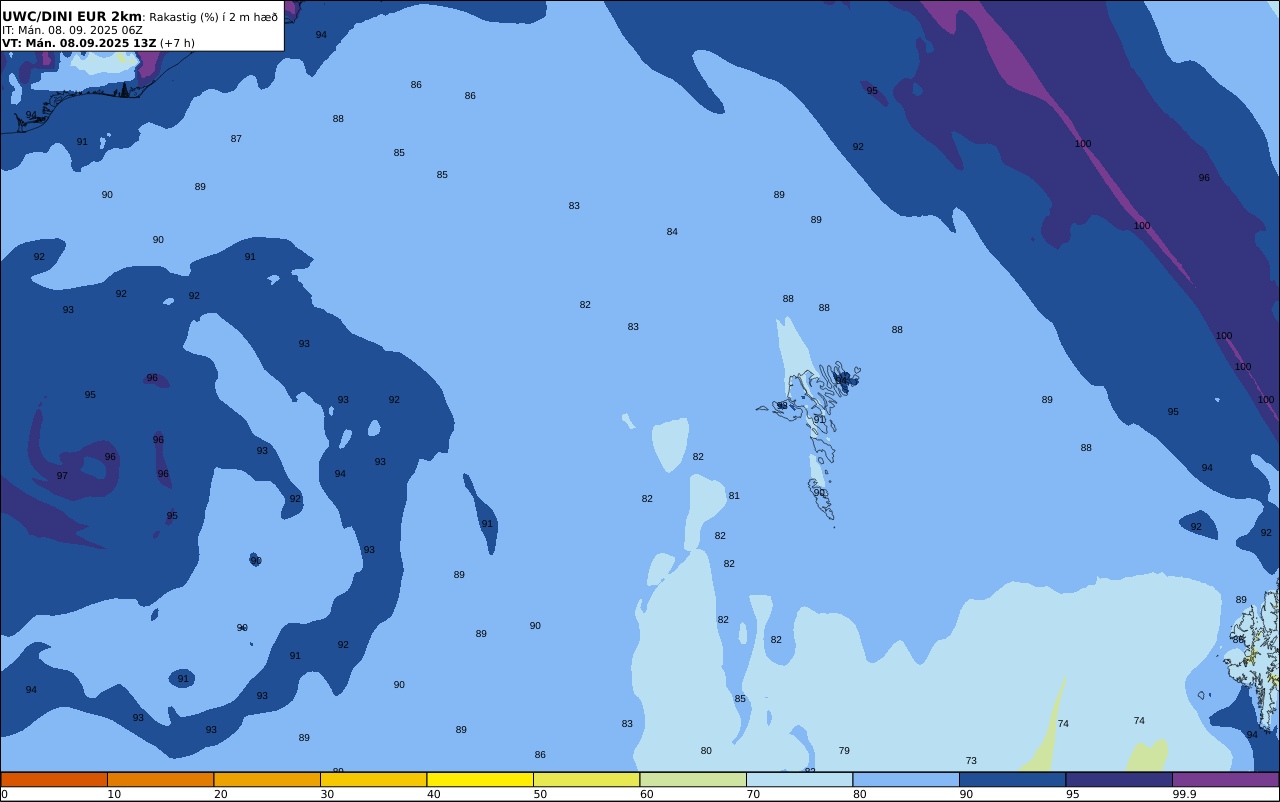The image size is (1280, 802).
Task: Pick the dark blue 90–95 legend swatch
Action: coord(1012,779)
